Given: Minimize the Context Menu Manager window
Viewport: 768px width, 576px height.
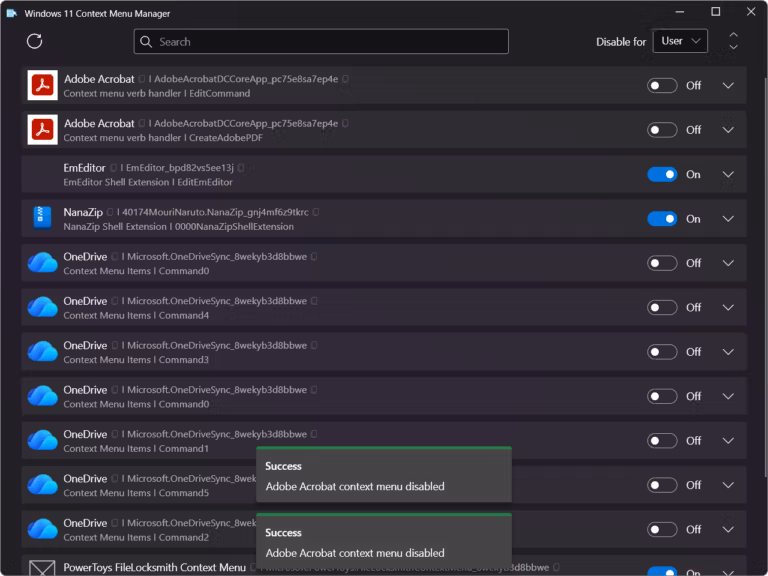Looking at the screenshot, I should (x=679, y=12).
